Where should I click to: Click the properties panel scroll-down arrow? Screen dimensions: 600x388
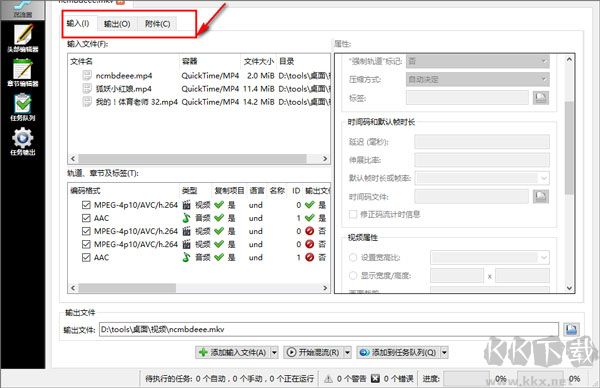(569, 288)
